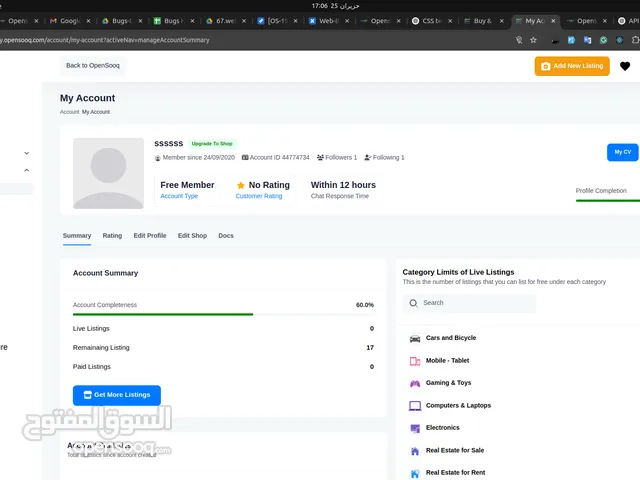Click the Member since person icon

(158, 158)
